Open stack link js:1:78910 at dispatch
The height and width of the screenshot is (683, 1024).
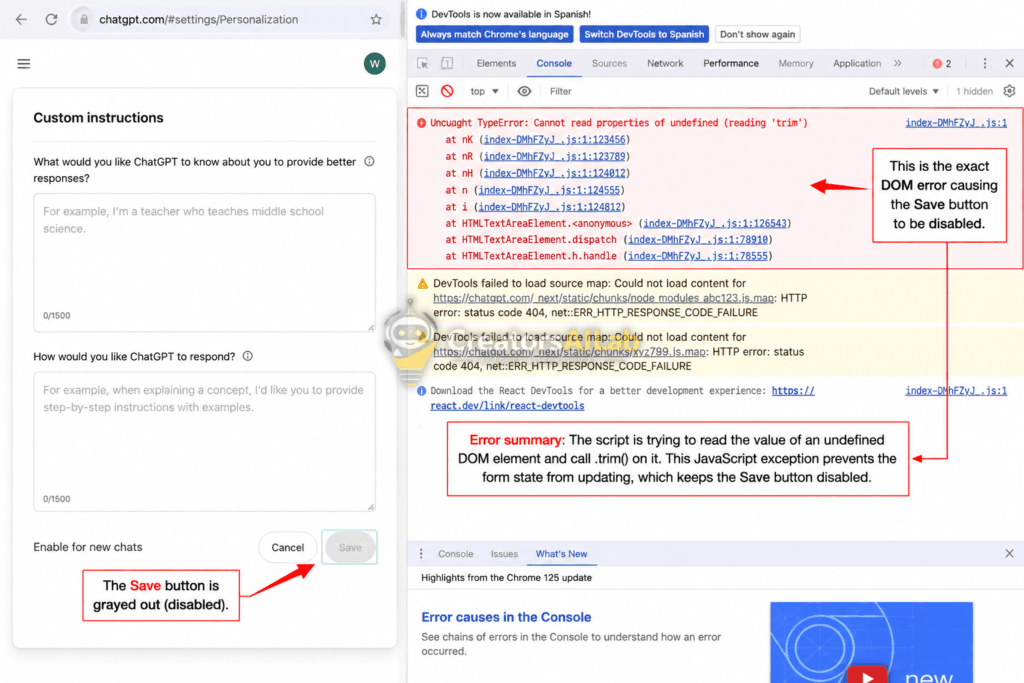pyautogui.click(x=697, y=240)
